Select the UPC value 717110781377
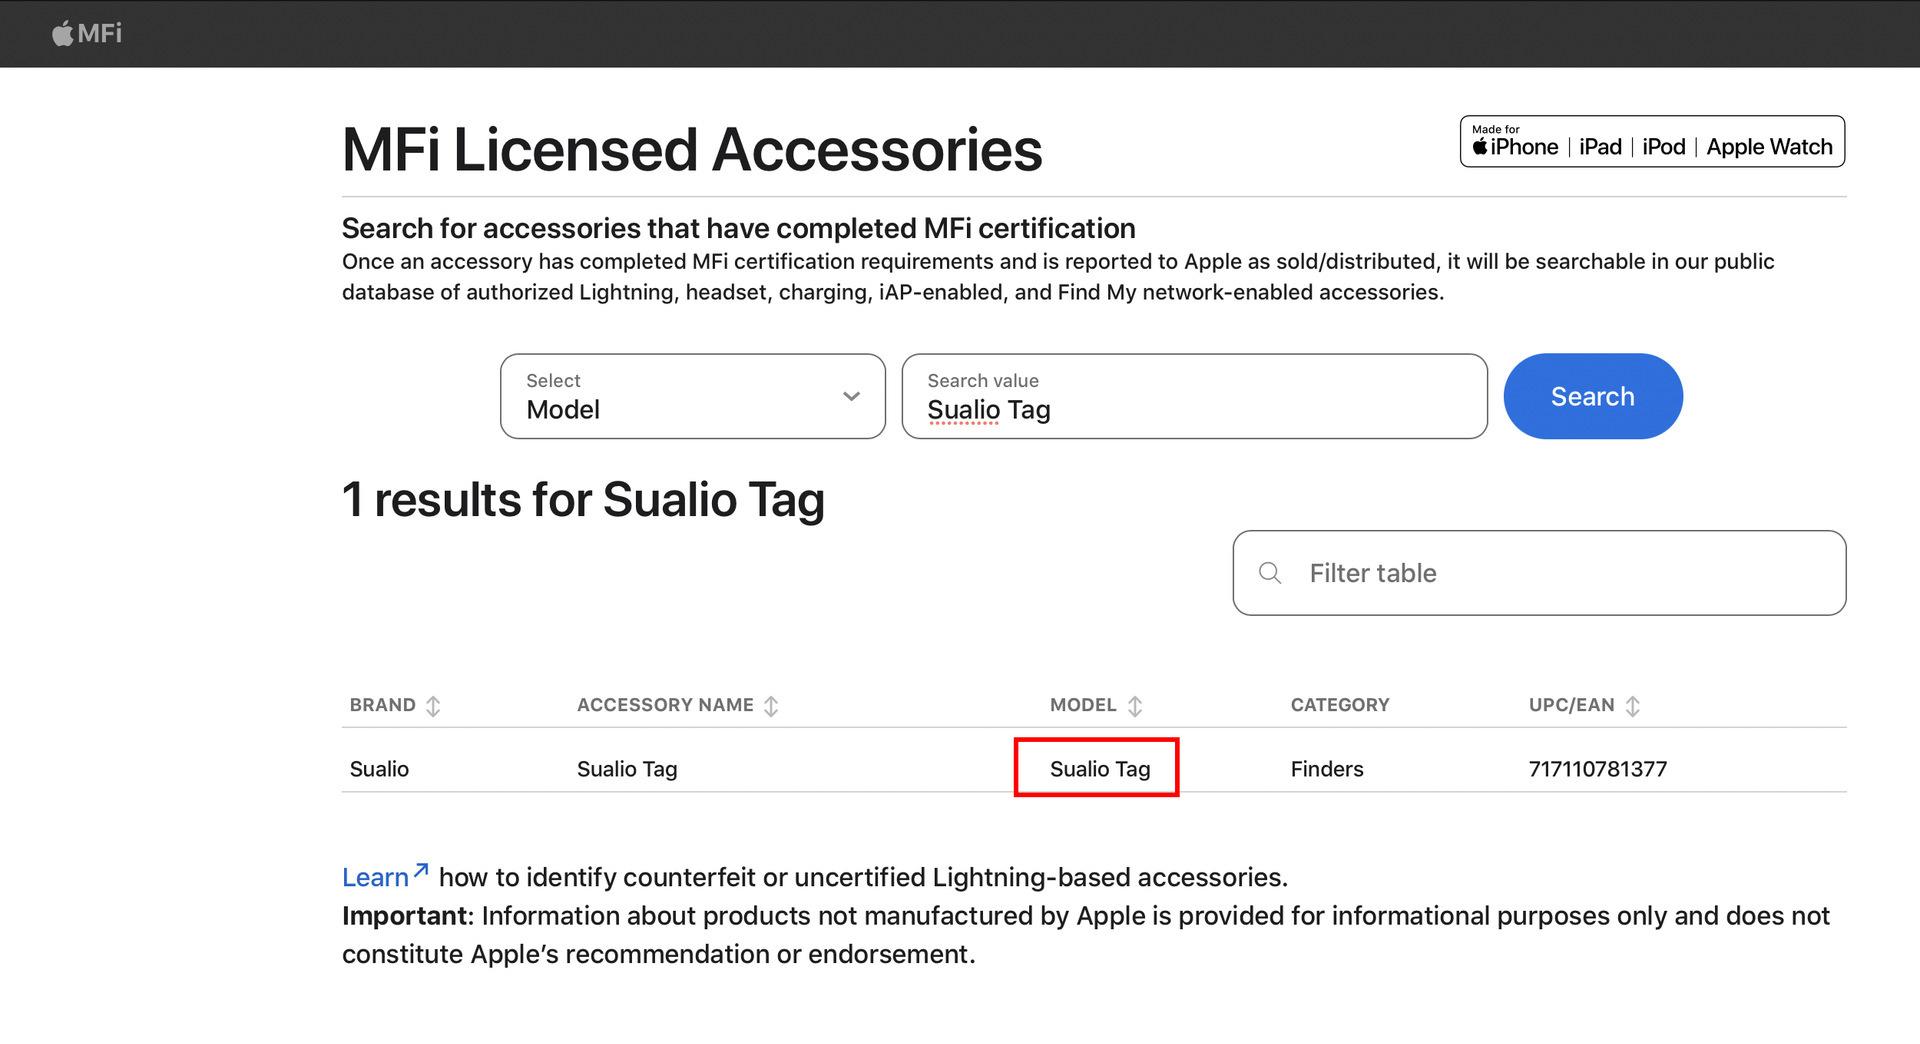Image resolution: width=1920 pixels, height=1044 pixels. 1597,769
